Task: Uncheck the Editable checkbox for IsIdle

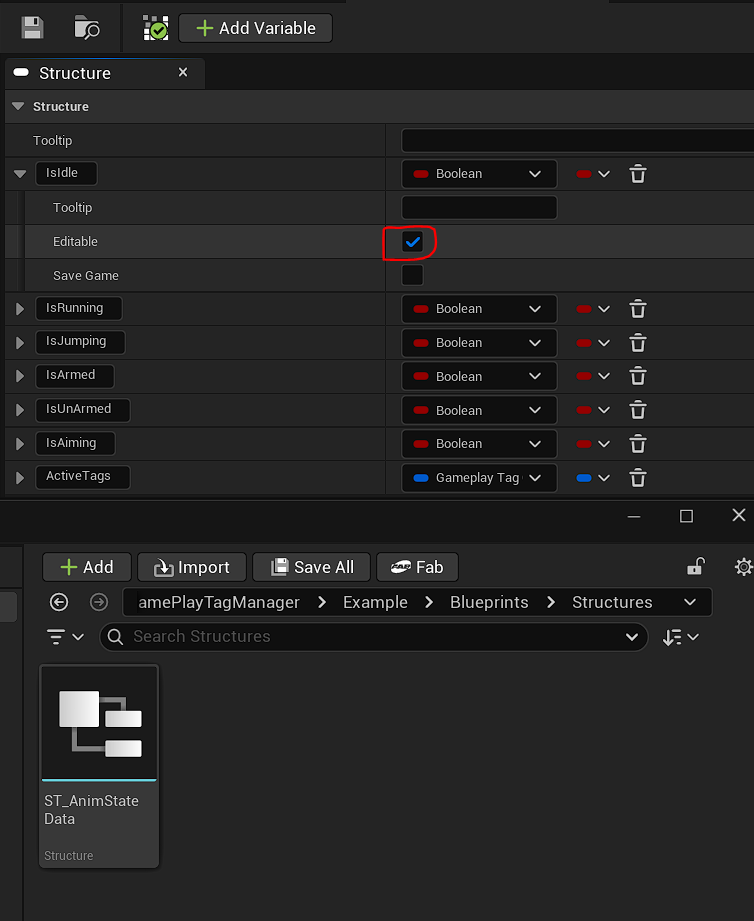Action: coord(412,242)
